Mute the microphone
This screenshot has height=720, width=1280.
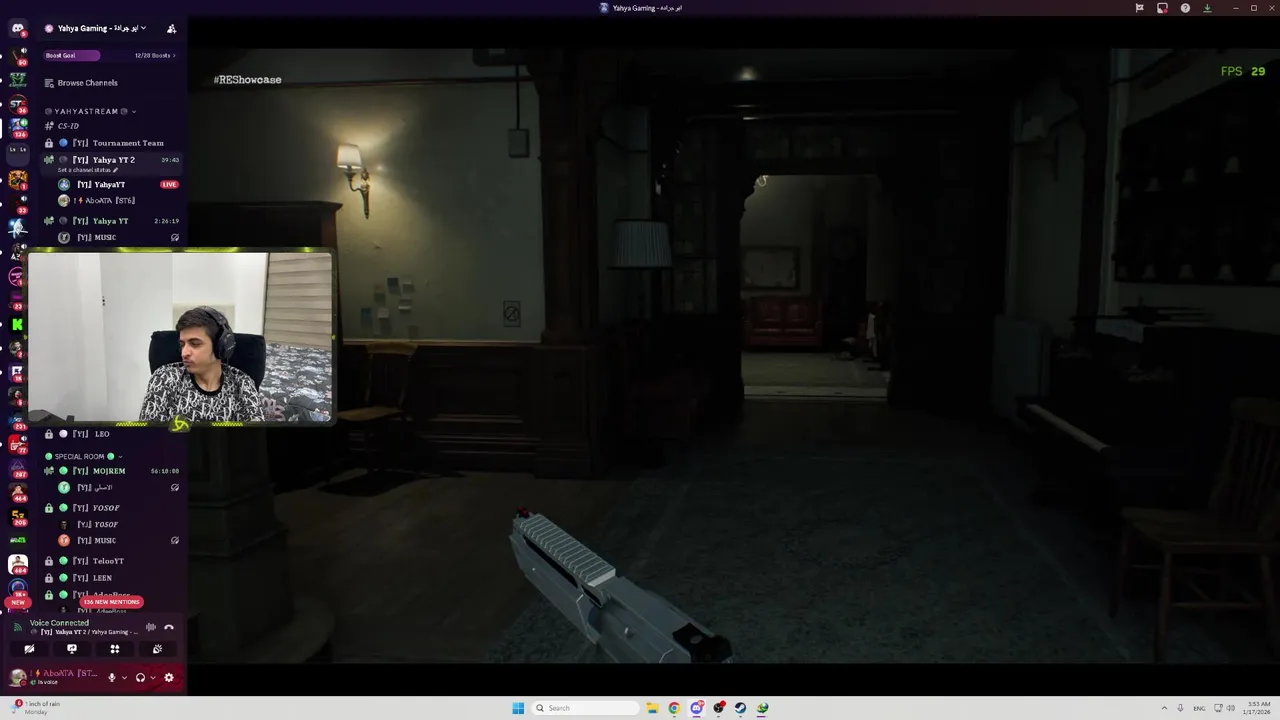point(112,677)
